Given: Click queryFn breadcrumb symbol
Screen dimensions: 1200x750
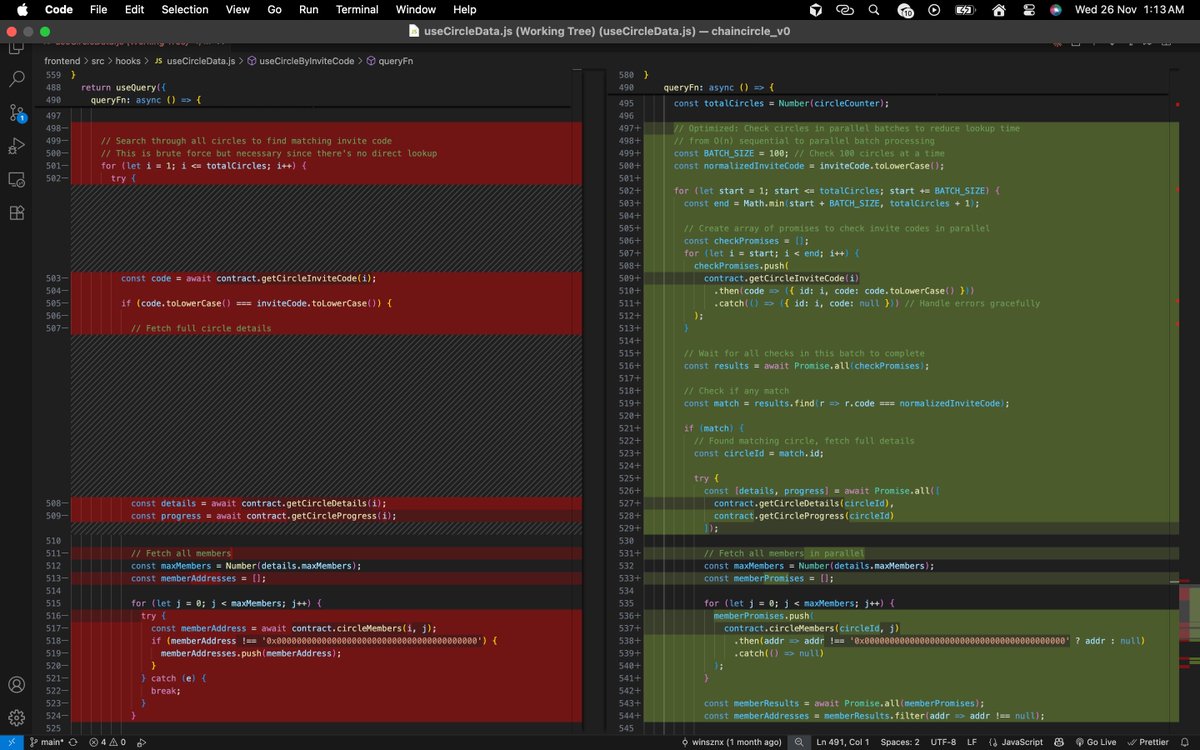Looking at the screenshot, I should pos(388,61).
